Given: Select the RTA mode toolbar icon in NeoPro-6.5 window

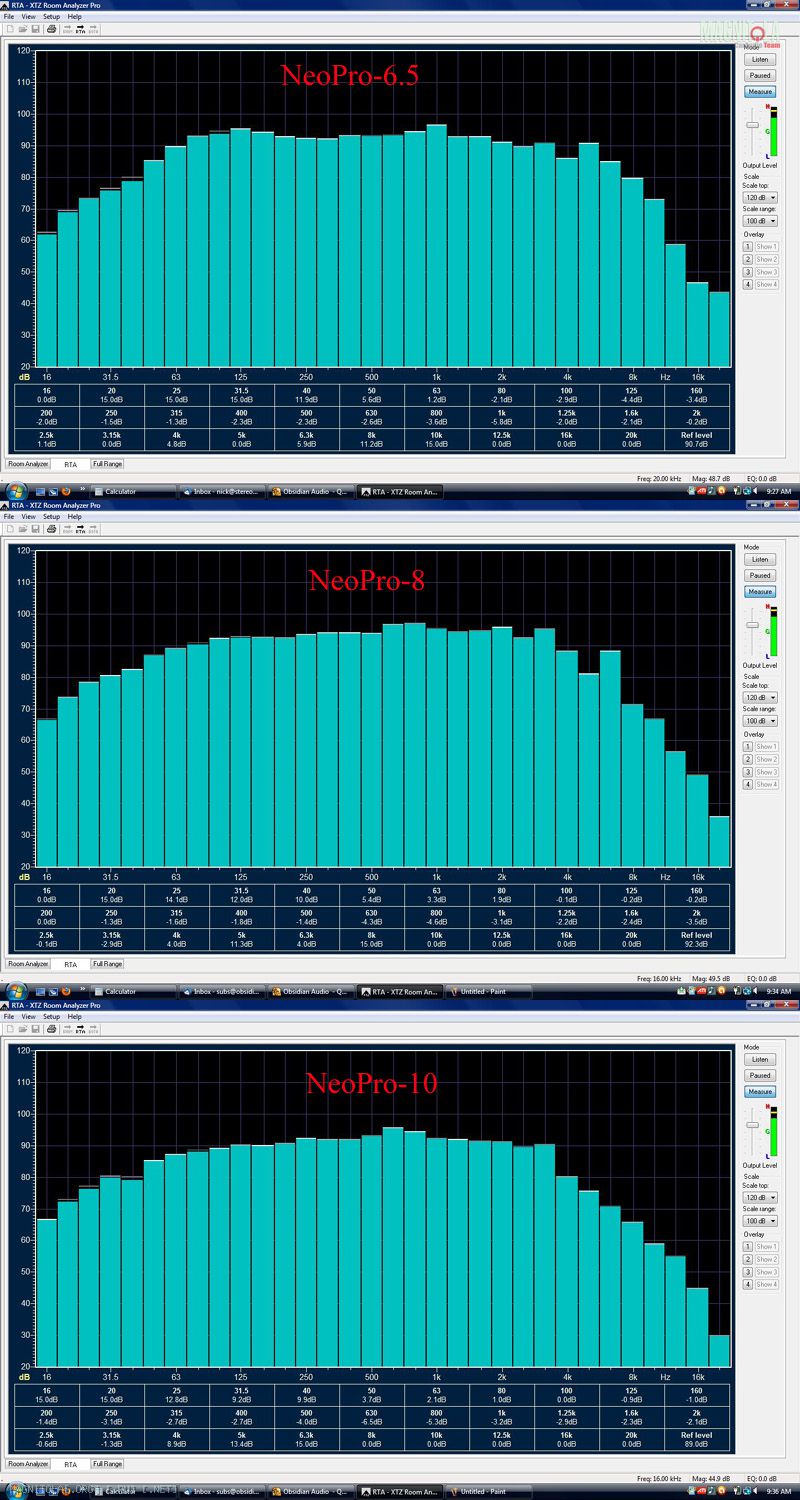Looking at the screenshot, I should click(80, 29).
